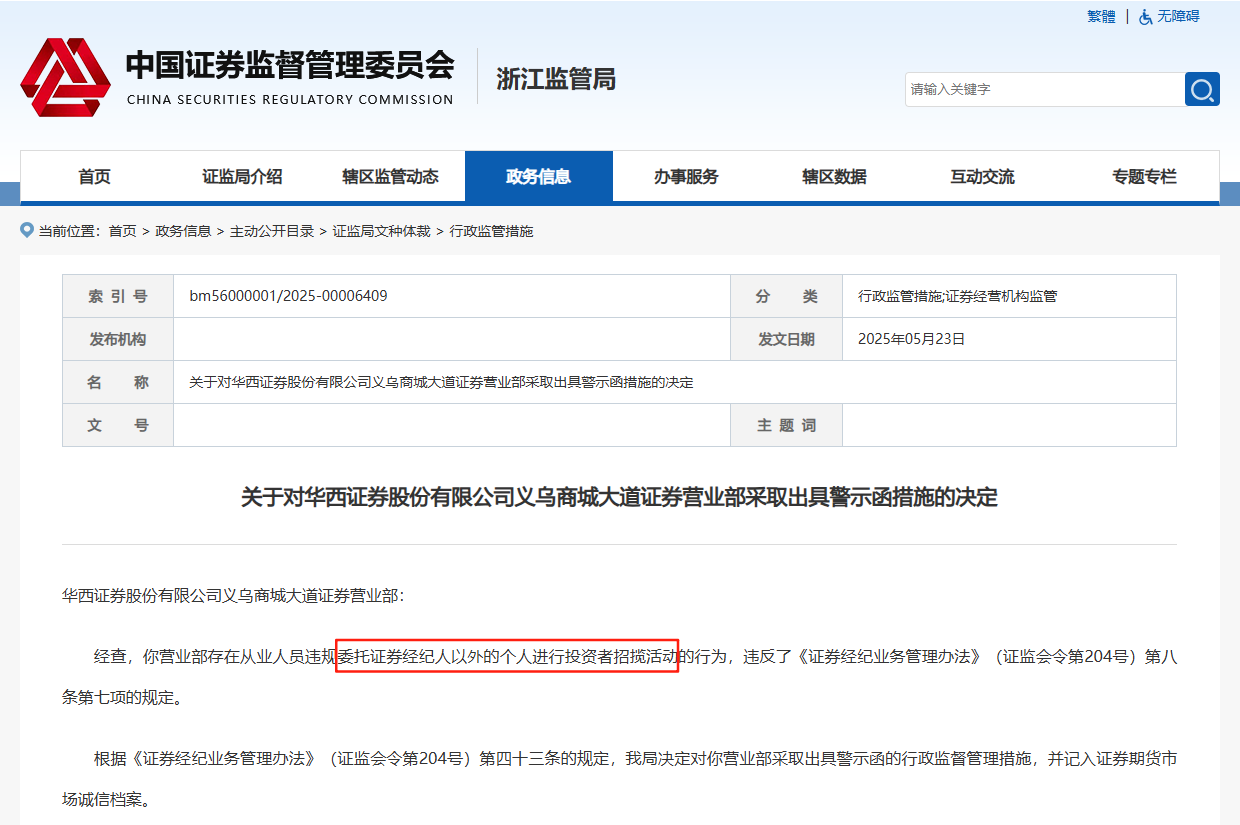1240x825 pixels.
Task: Open the 专题专栏 navigation tab
Action: coord(1145,177)
